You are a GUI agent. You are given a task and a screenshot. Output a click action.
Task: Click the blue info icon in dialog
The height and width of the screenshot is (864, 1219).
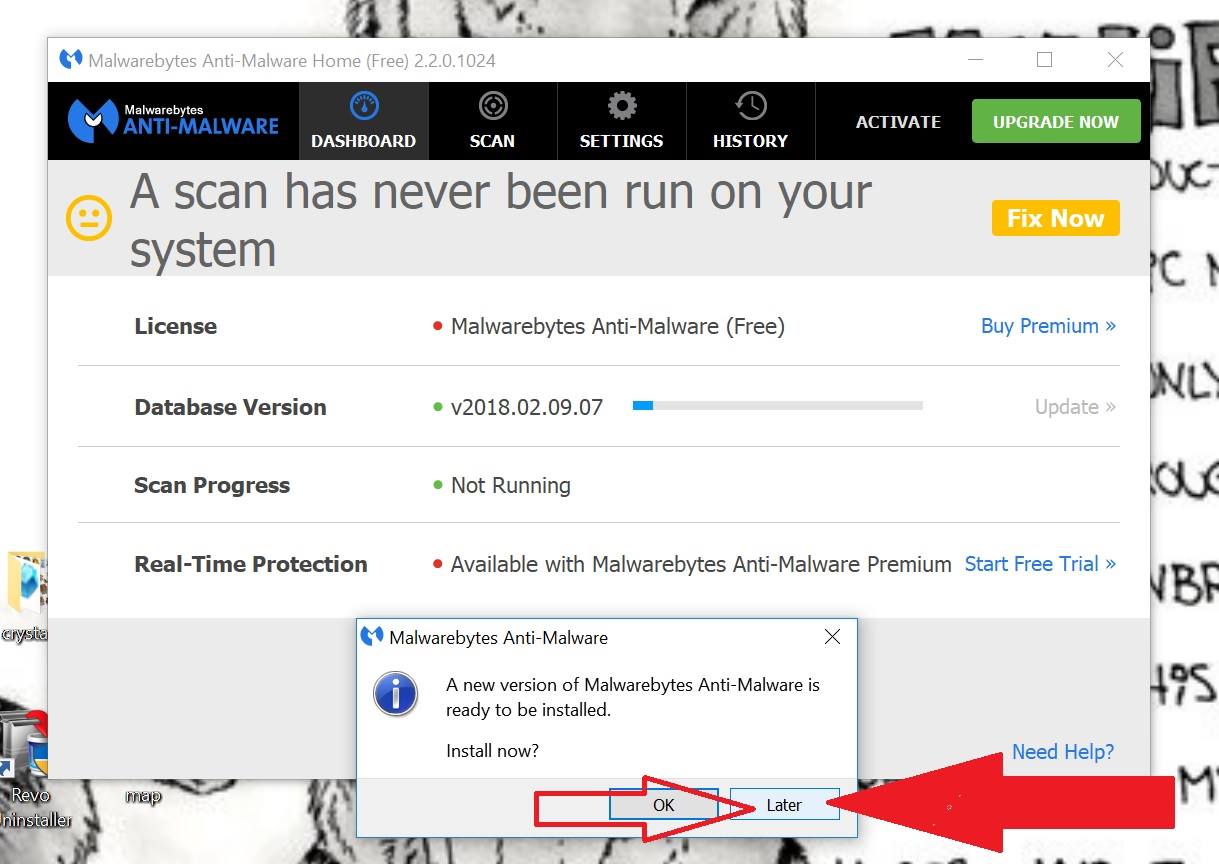(395, 693)
